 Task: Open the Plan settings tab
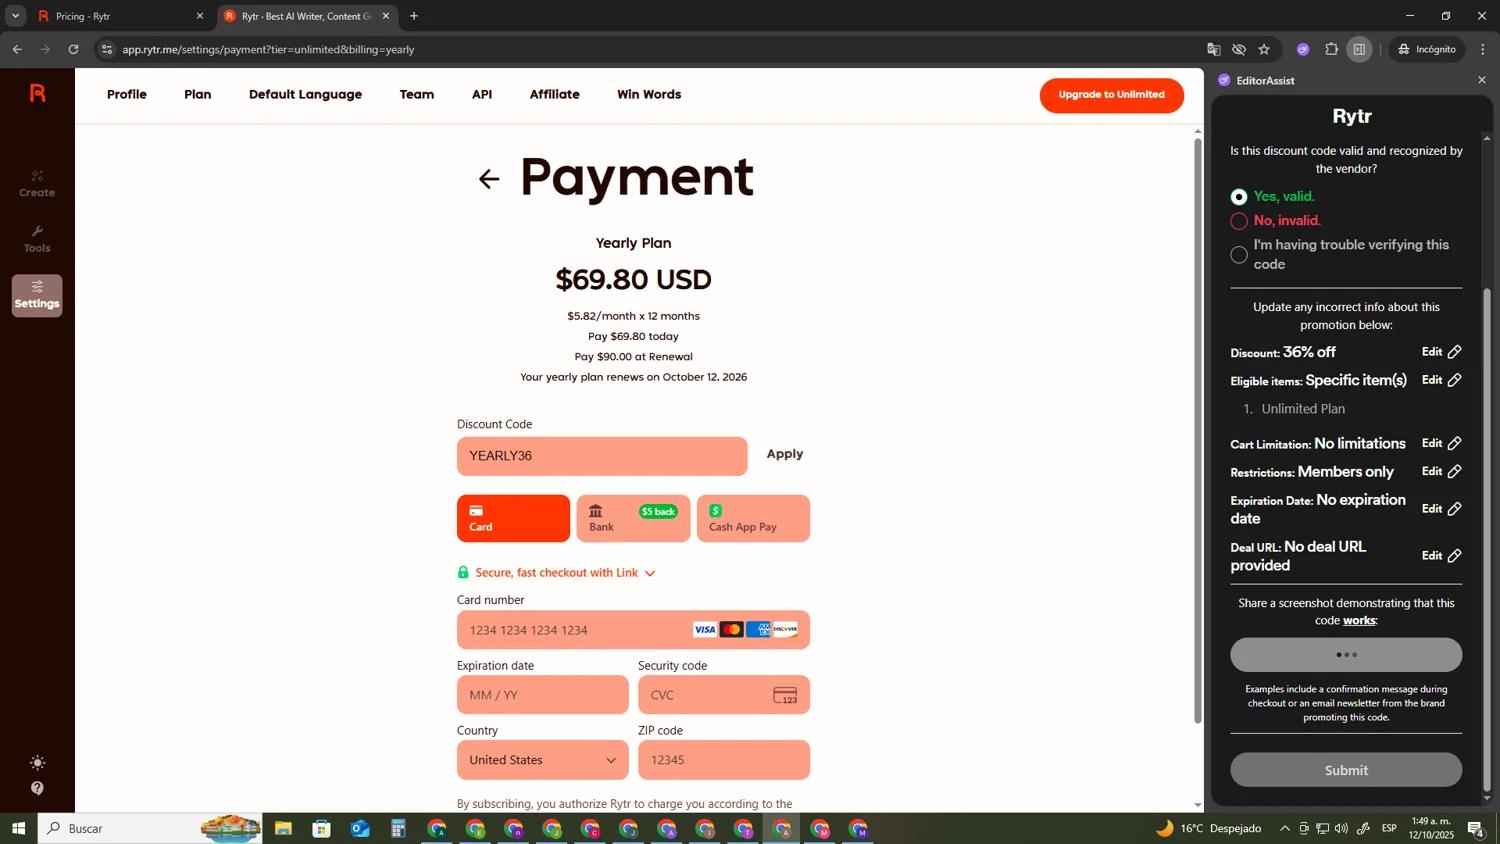click(x=198, y=95)
